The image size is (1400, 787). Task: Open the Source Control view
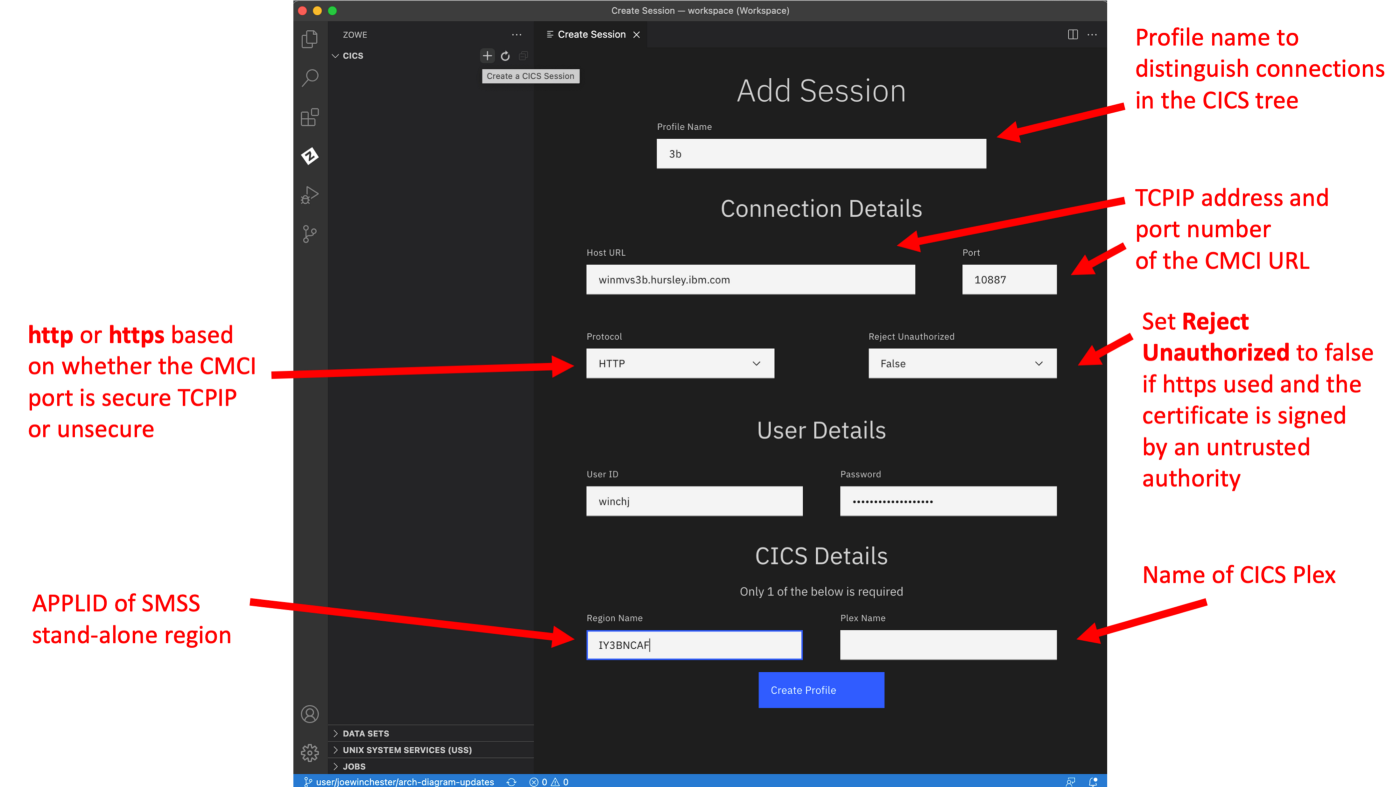click(310, 234)
